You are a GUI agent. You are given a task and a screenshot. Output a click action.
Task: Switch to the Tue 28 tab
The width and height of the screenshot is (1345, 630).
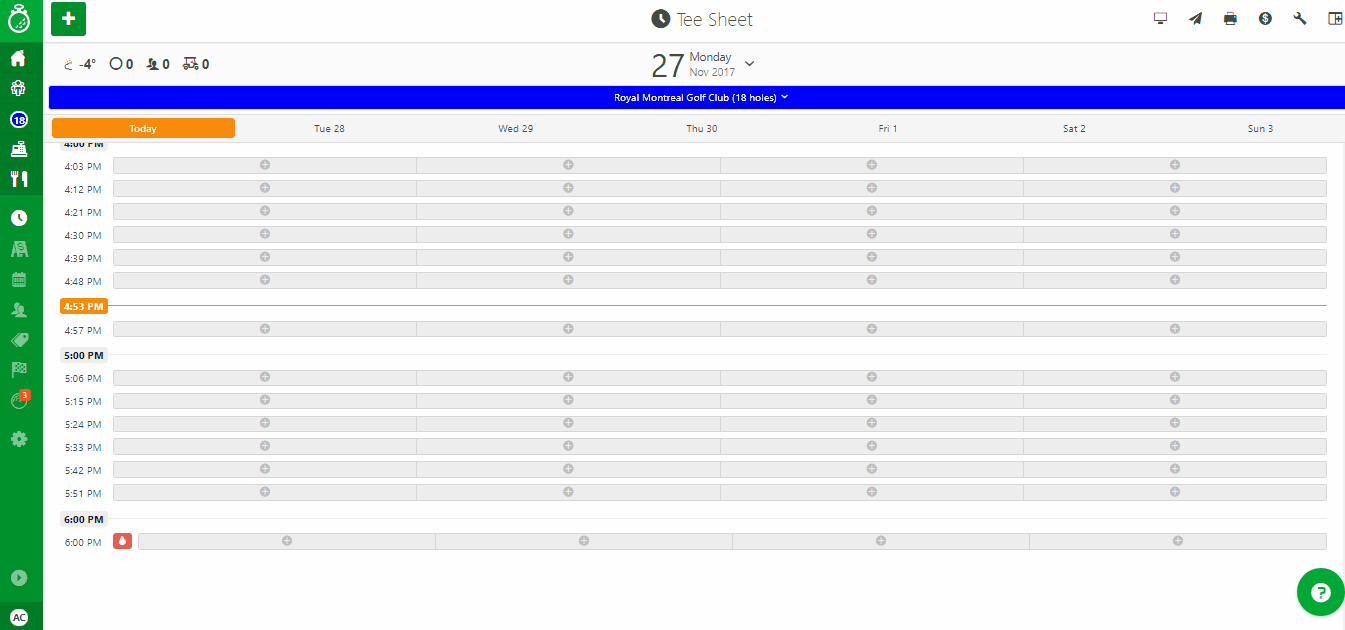click(329, 128)
